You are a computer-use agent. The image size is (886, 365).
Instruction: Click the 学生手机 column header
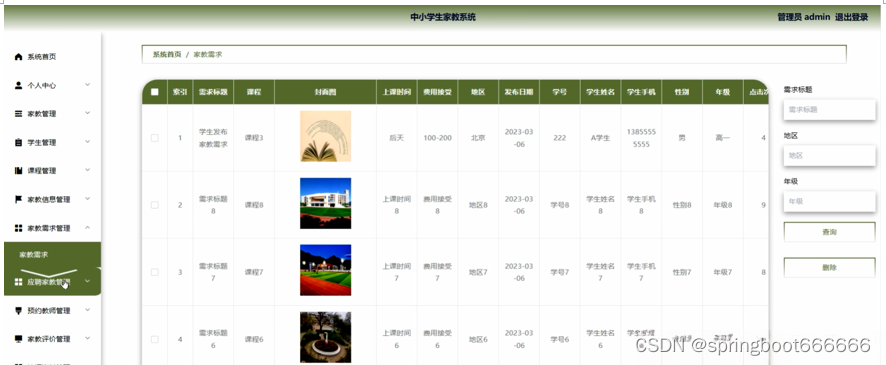pos(641,92)
